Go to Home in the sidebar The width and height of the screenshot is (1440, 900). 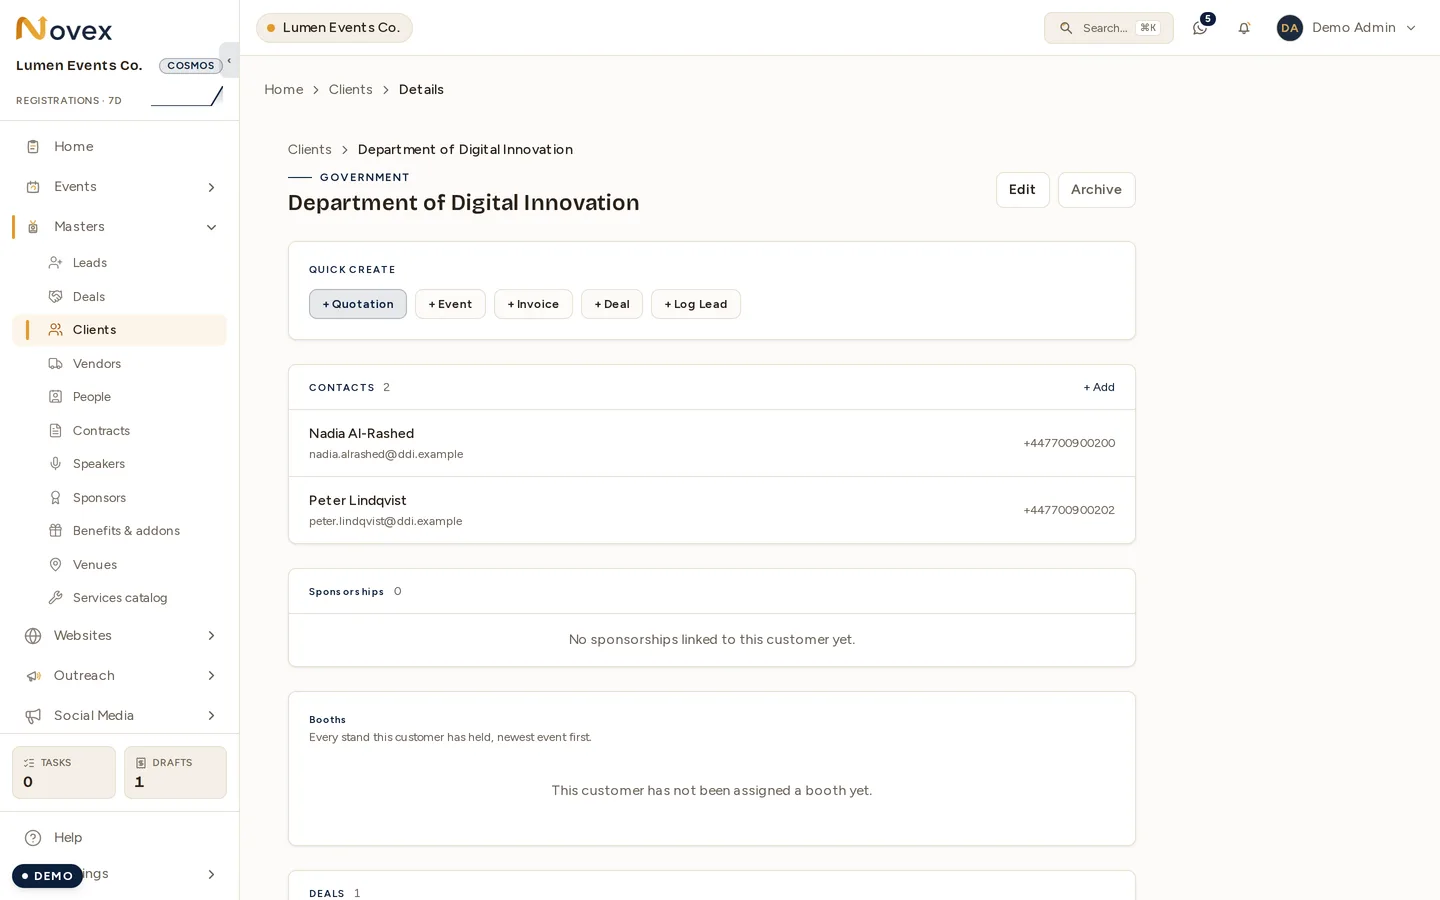119,147
